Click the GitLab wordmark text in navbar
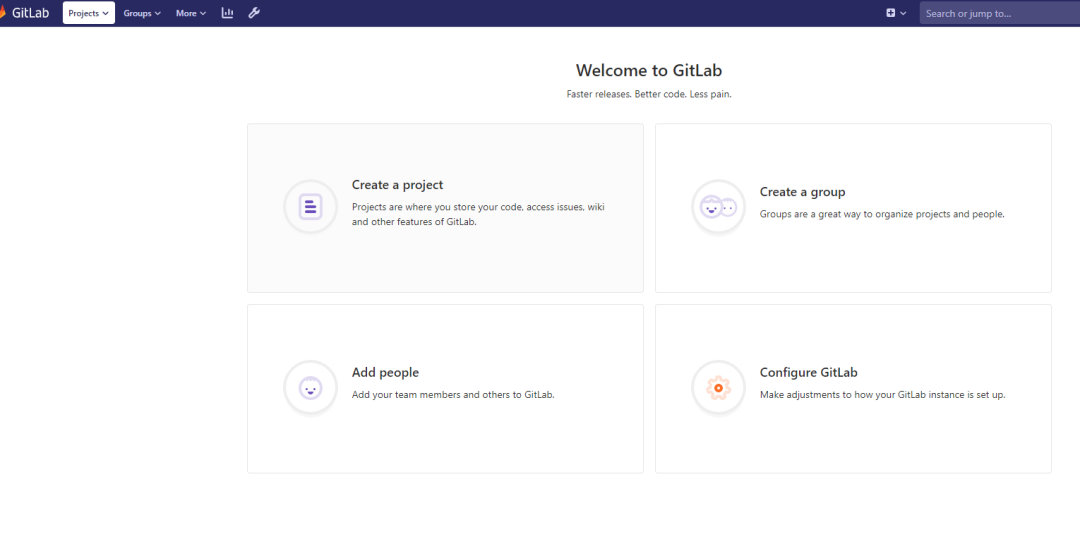 click(30, 13)
